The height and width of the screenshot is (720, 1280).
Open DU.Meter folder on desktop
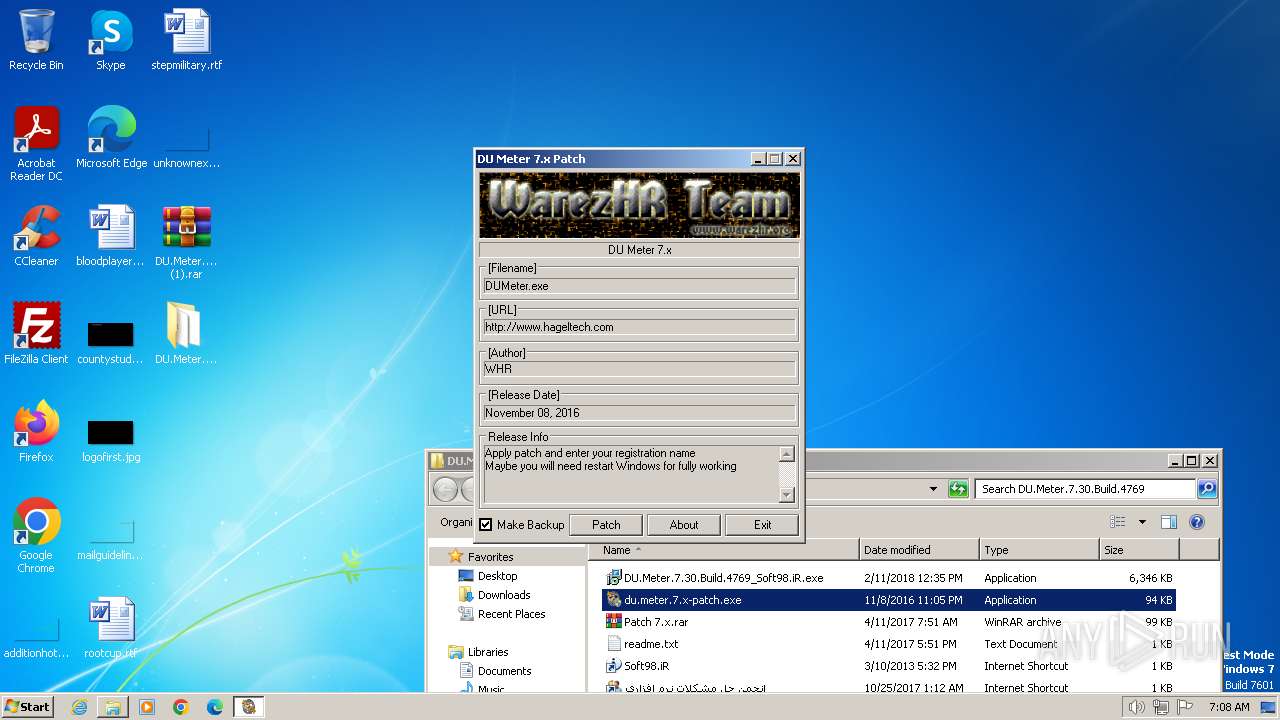click(x=186, y=333)
